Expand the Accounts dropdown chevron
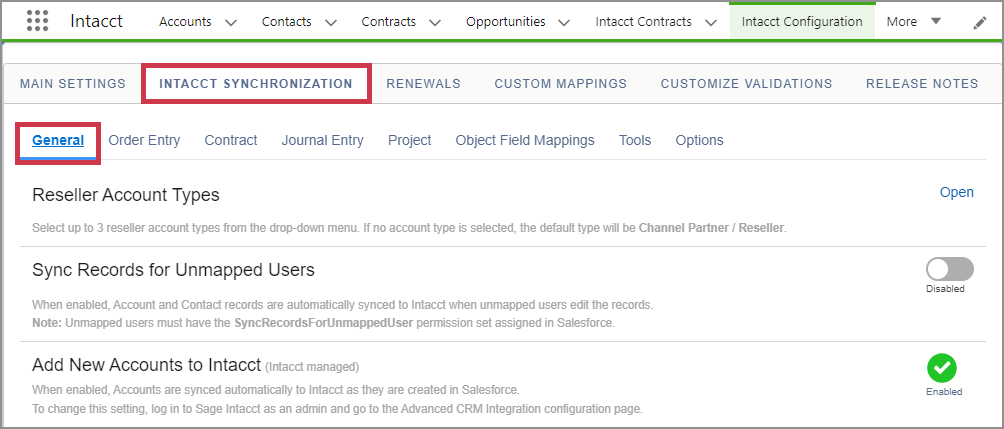This screenshot has height=429, width=1004. (231, 22)
